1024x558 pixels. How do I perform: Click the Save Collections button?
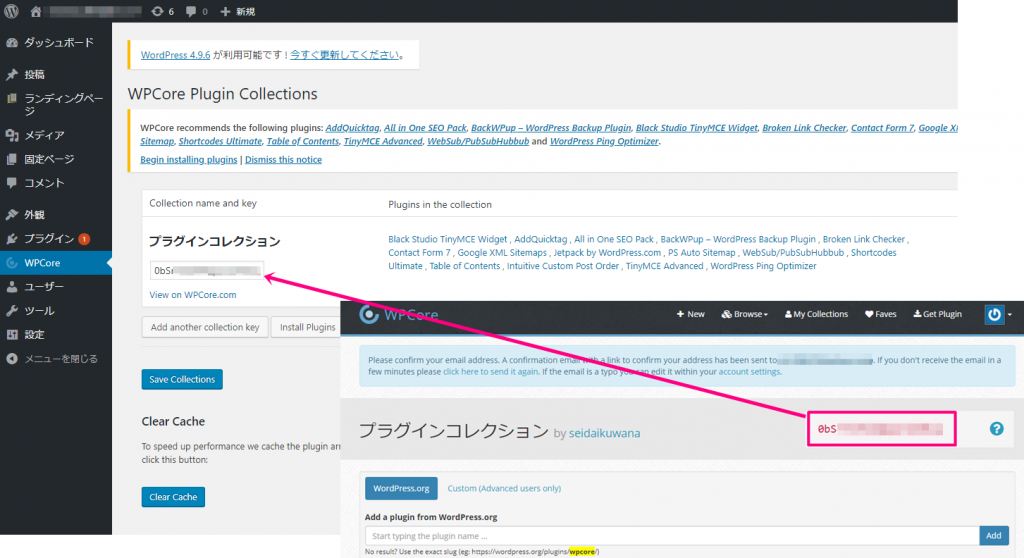pos(182,380)
